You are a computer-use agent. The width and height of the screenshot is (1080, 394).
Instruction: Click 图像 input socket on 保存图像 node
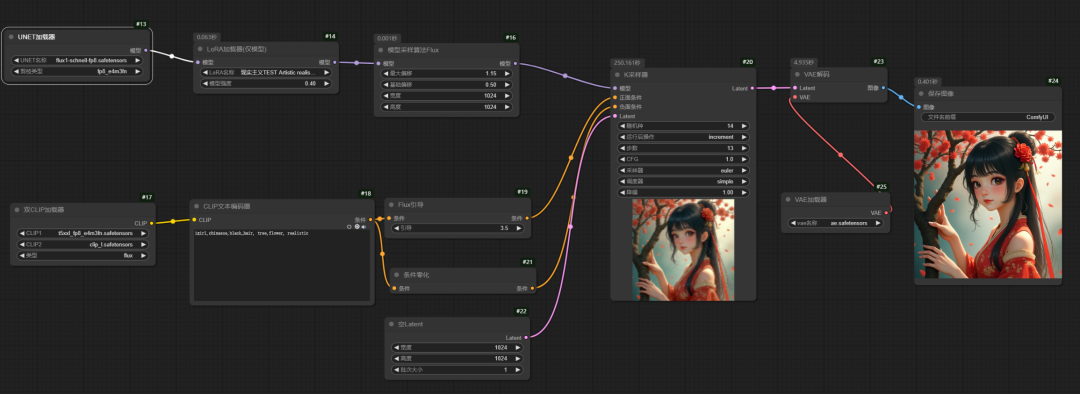click(919, 107)
